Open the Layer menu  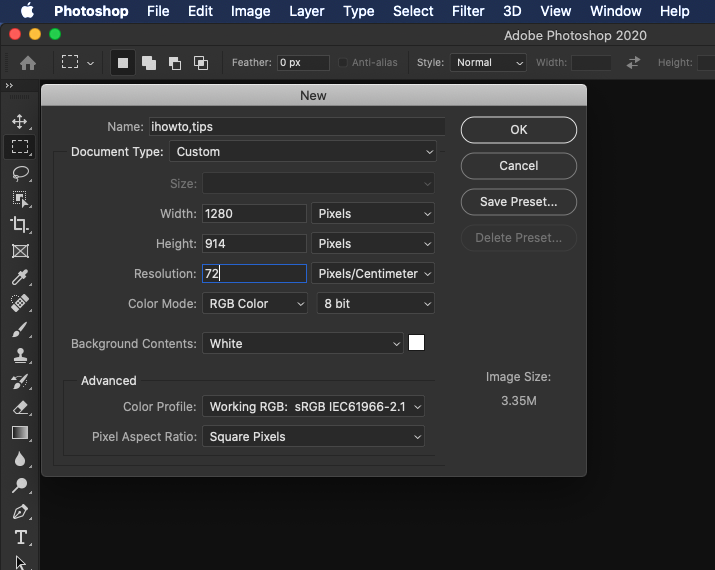[x=307, y=11]
